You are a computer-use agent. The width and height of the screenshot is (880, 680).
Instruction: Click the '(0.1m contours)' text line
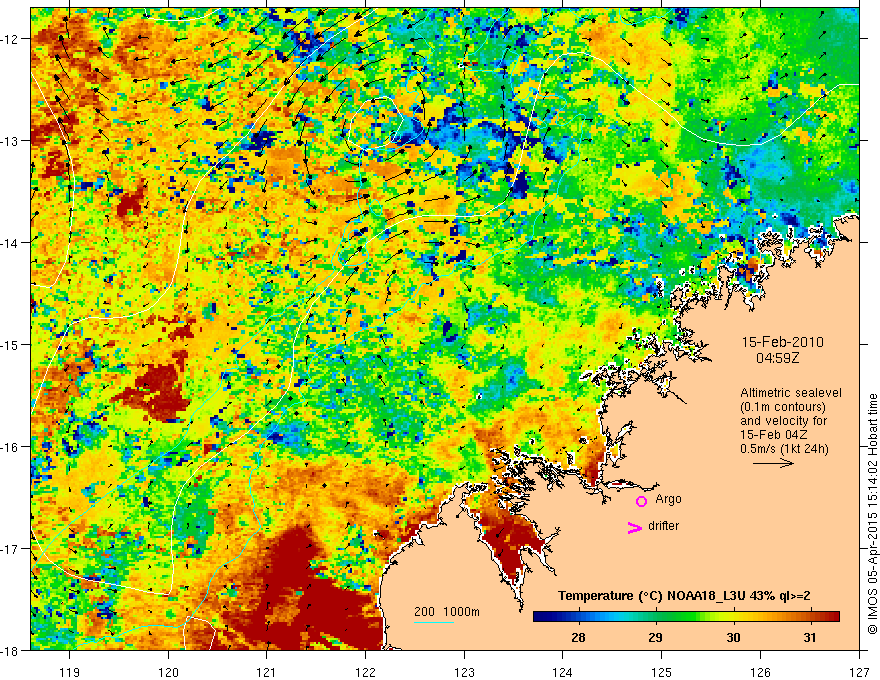point(783,407)
